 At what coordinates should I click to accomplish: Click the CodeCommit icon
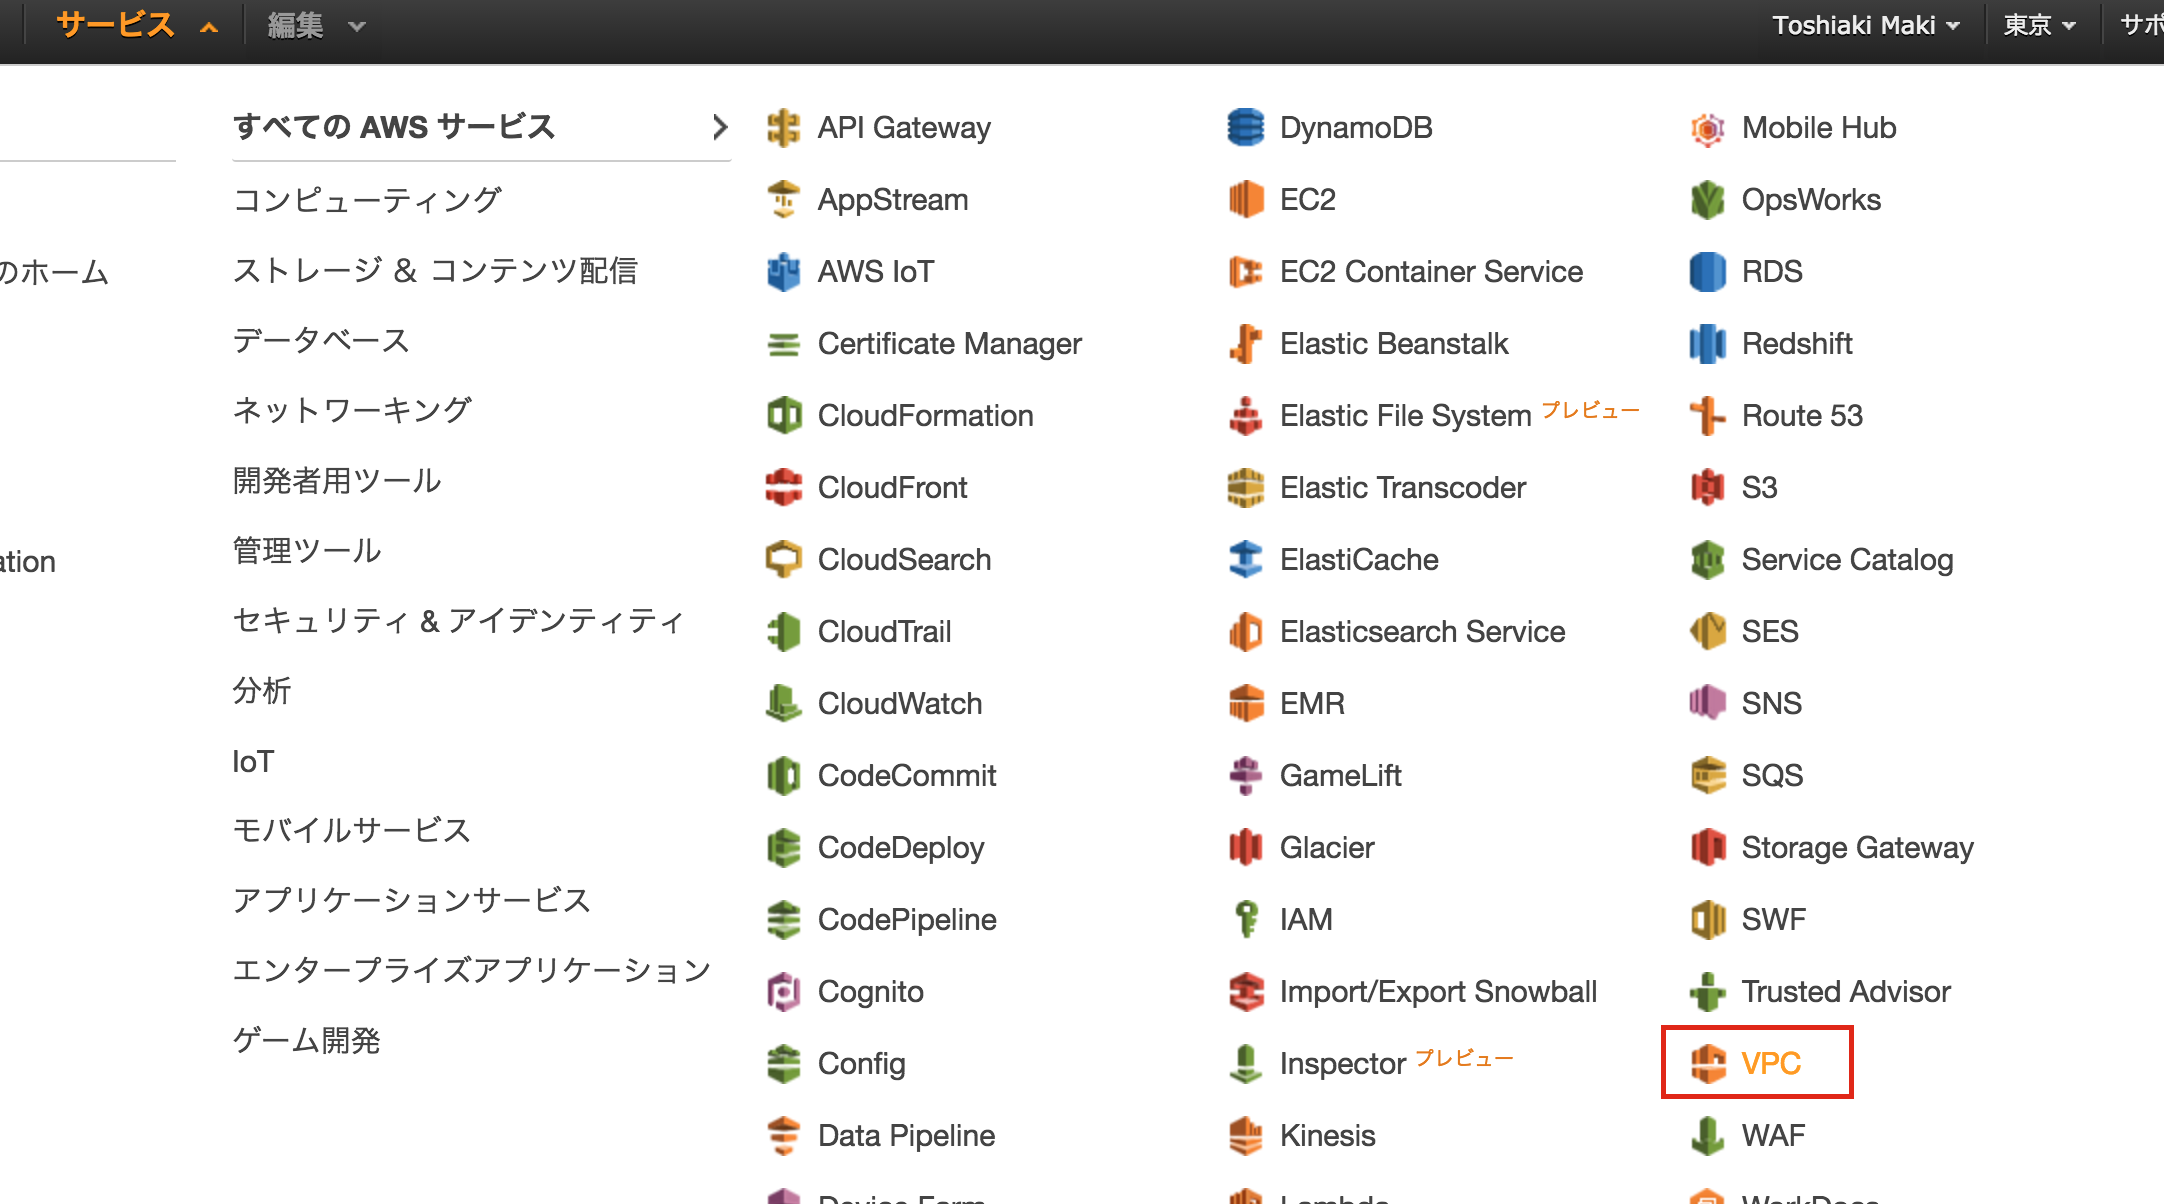tap(783, 776)
